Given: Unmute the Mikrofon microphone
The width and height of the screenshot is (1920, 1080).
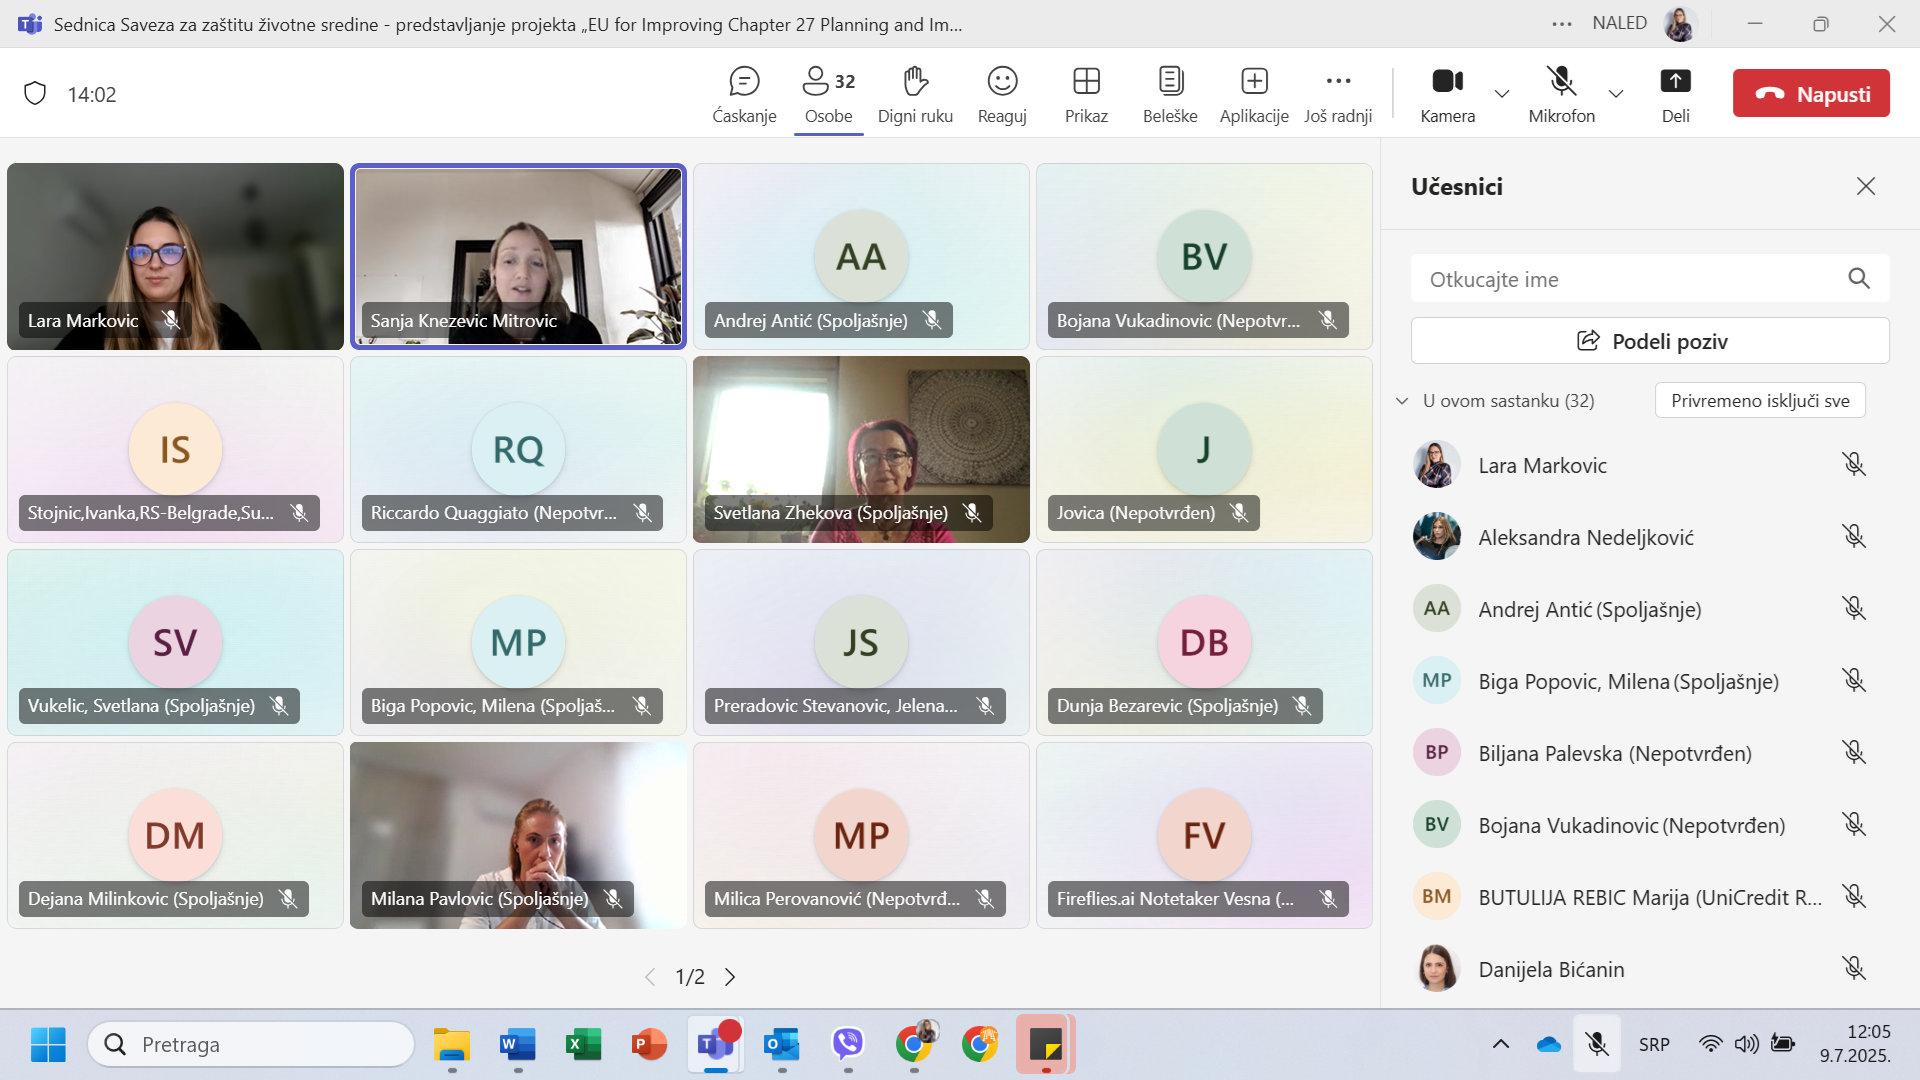Looking at the screenshot, I should pos(1561,94).
